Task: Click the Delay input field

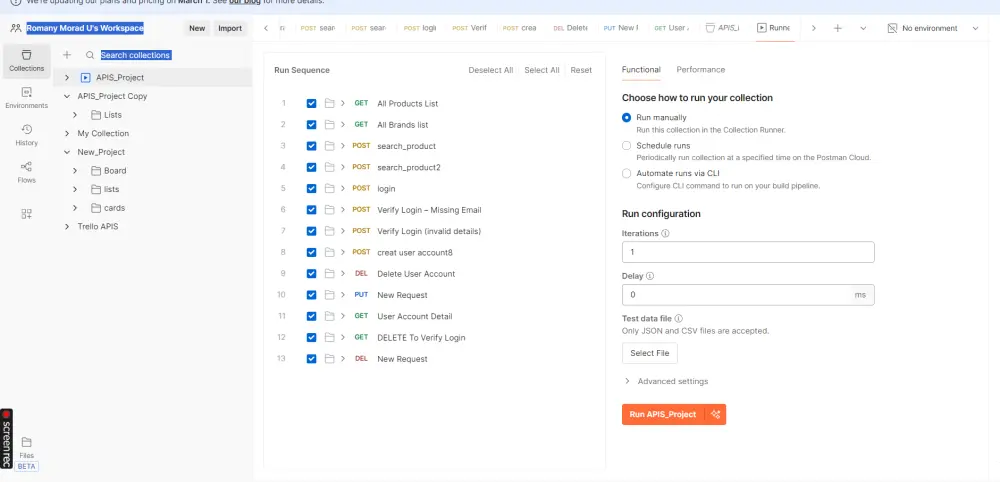Action: (747, 295)
